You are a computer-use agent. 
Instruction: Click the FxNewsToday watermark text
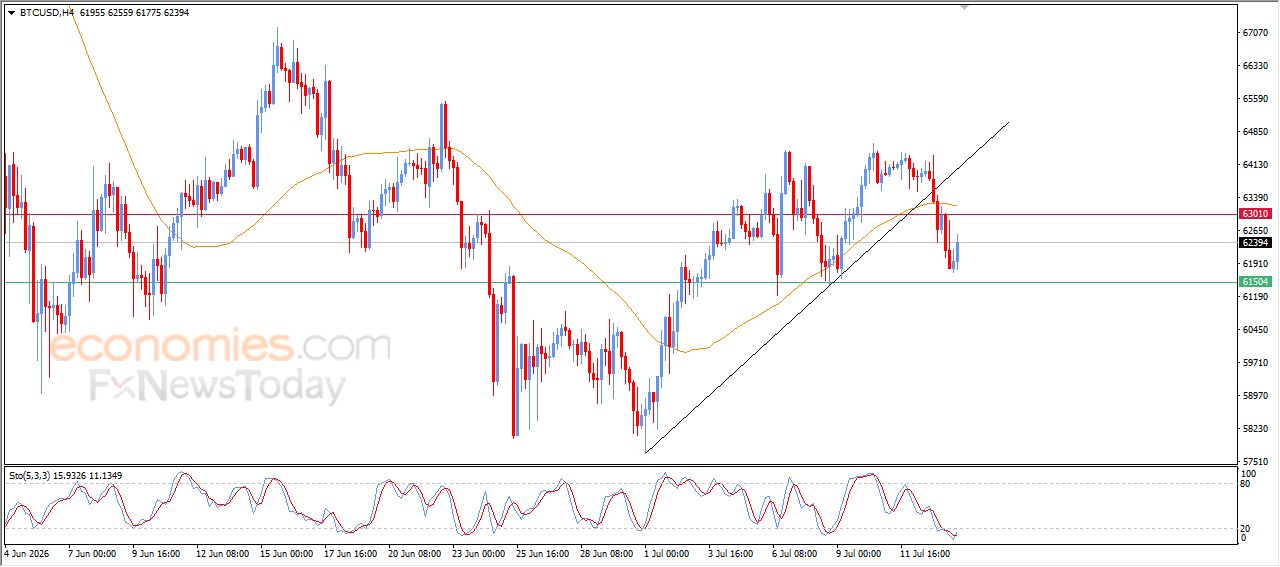click(218, 386)
